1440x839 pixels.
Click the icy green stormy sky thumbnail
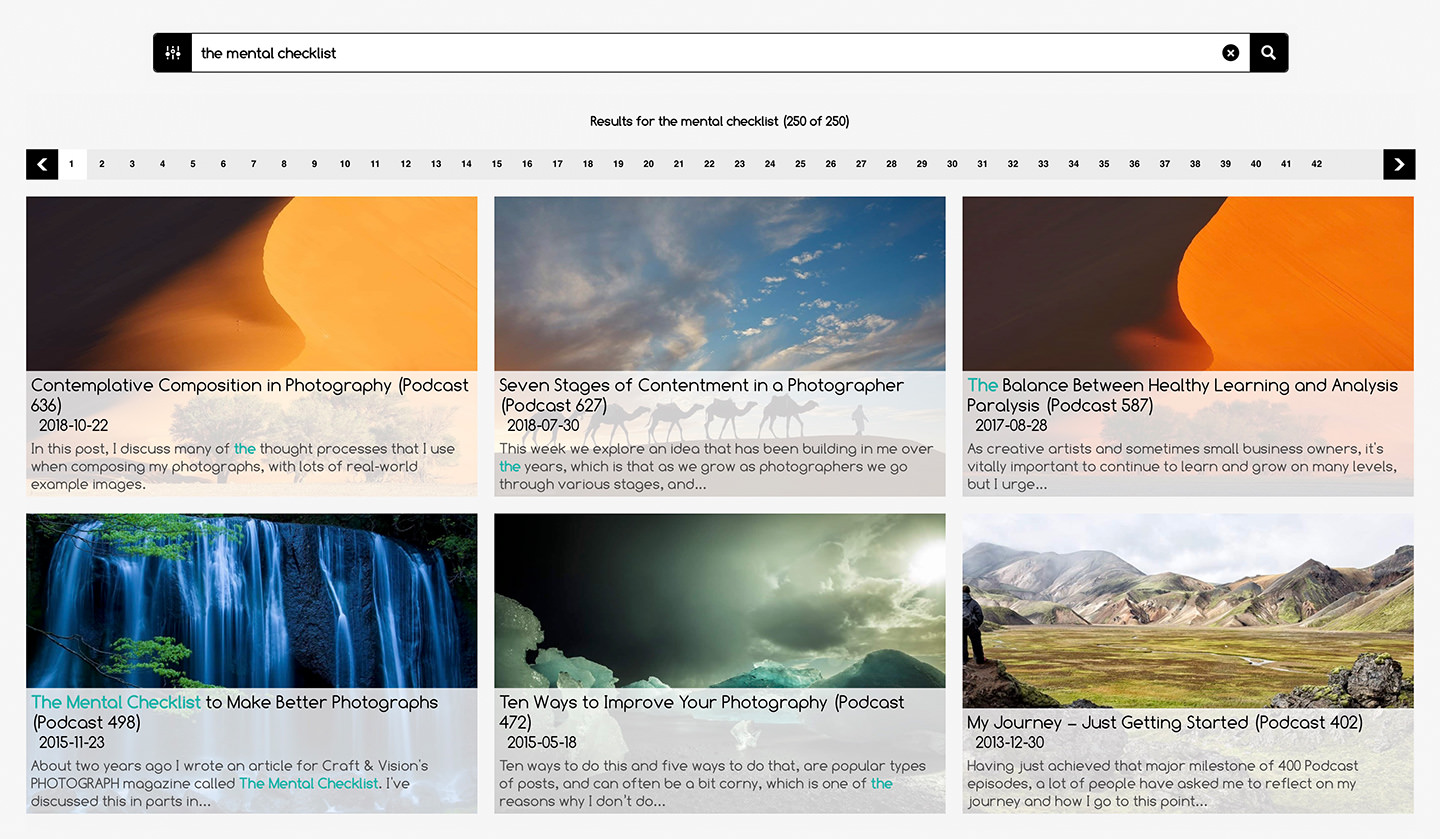click(719, 600)
